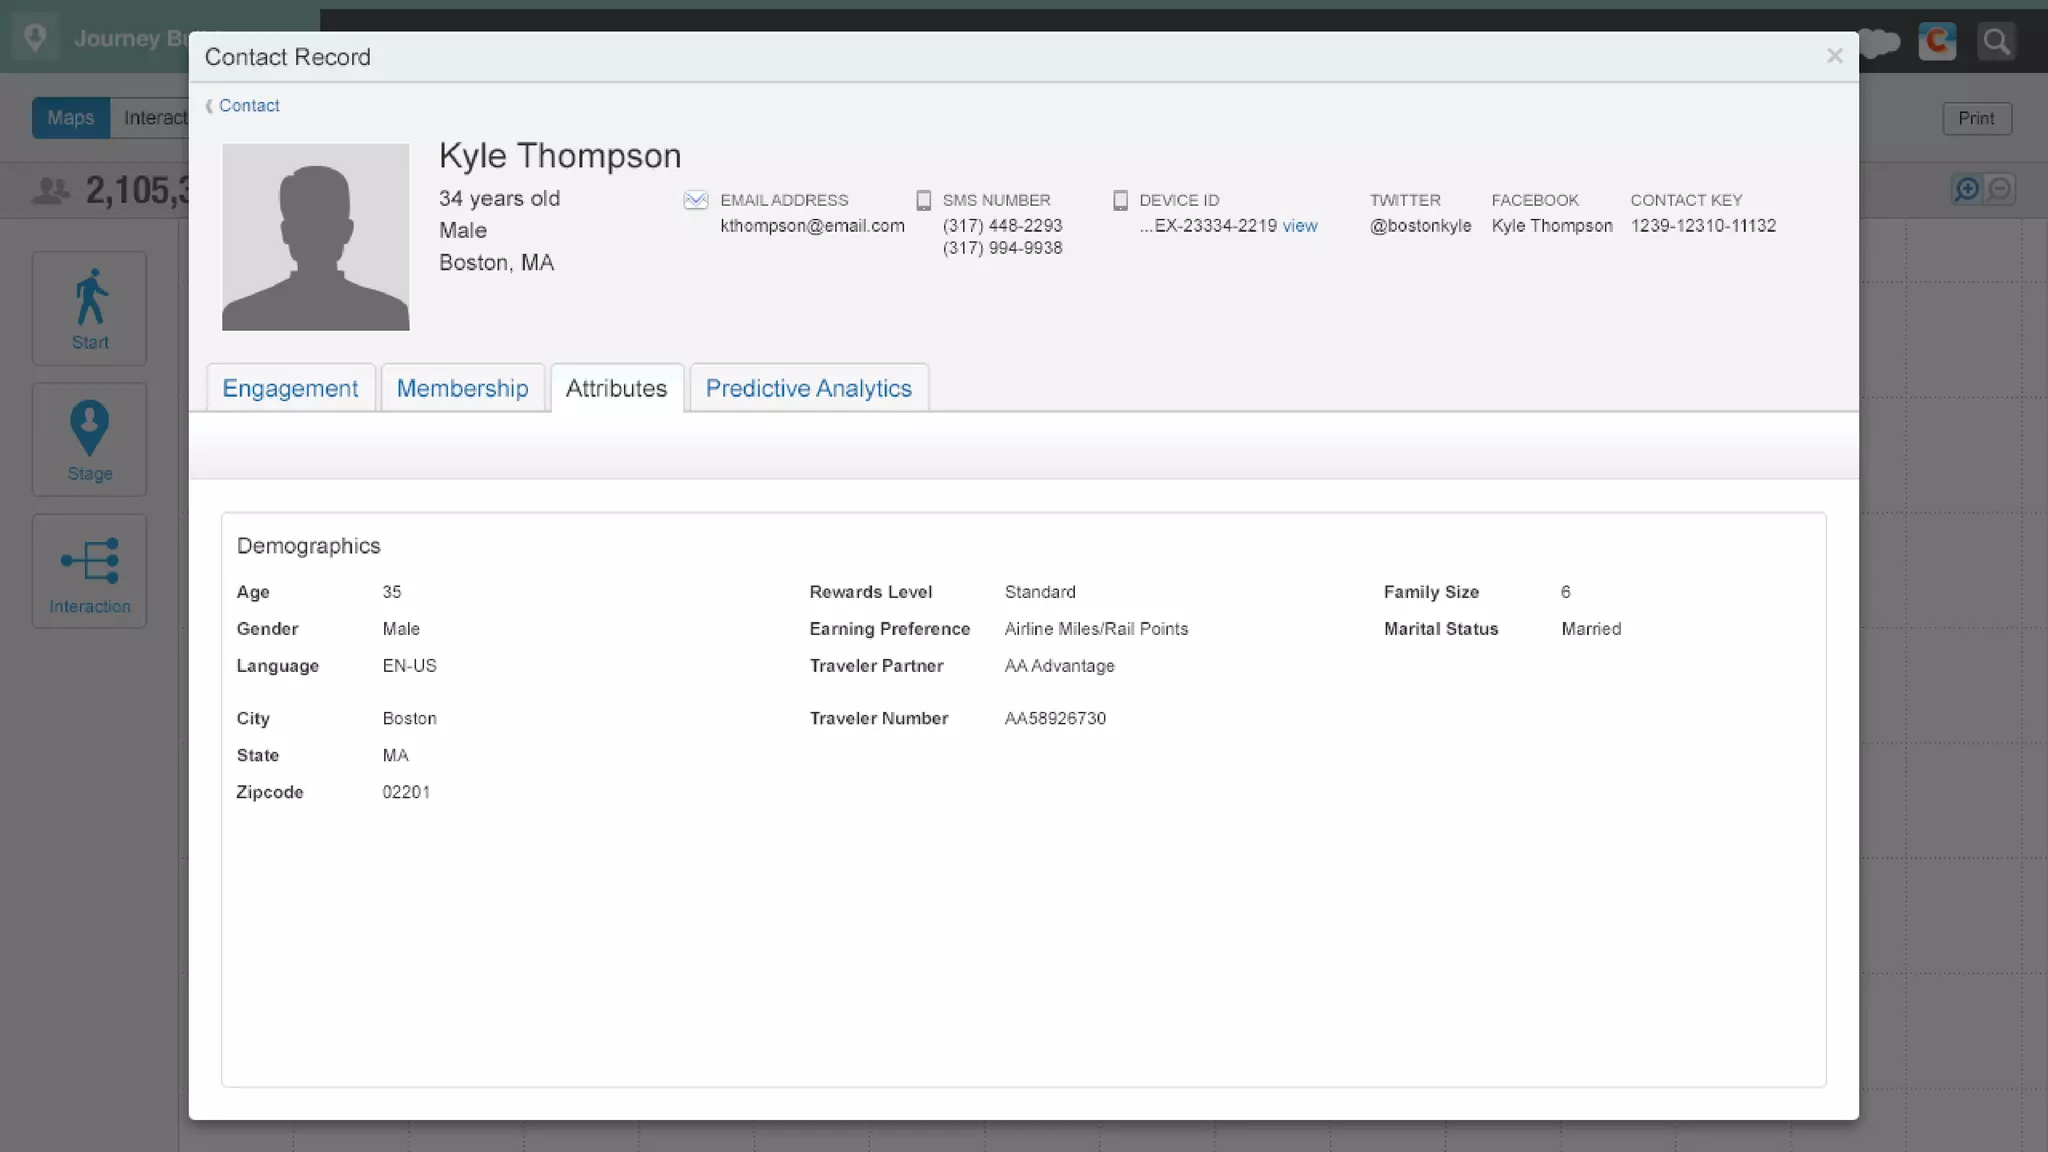Choose the Interaction branching icon
Viewport: 2048px width, 1152px height.
(90, 560)
